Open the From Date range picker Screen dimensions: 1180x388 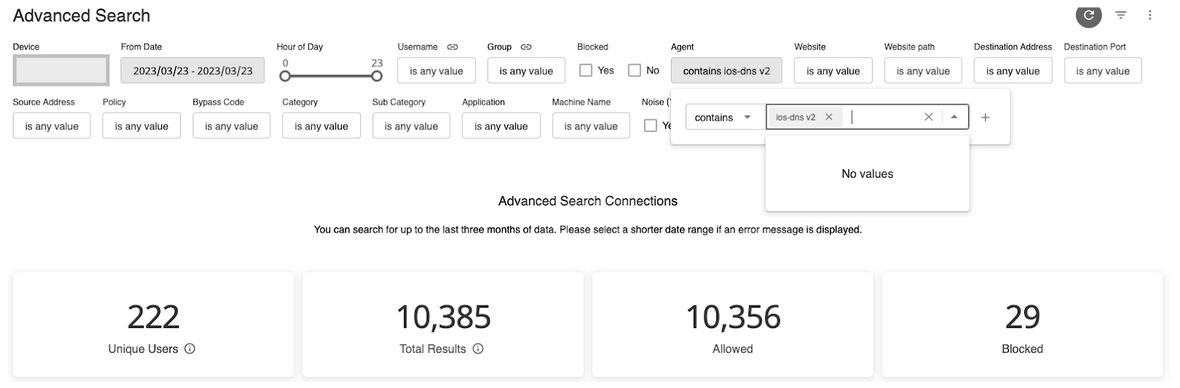point(193,71)
